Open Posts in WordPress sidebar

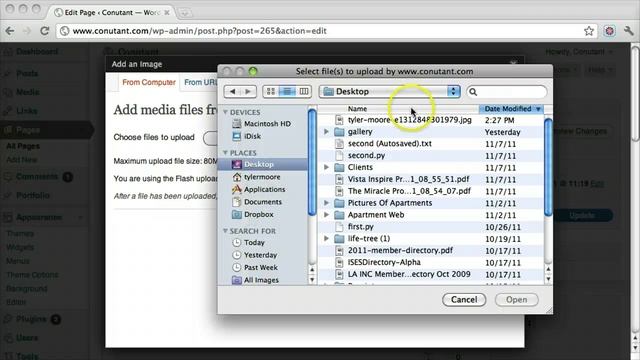point(27,73)
